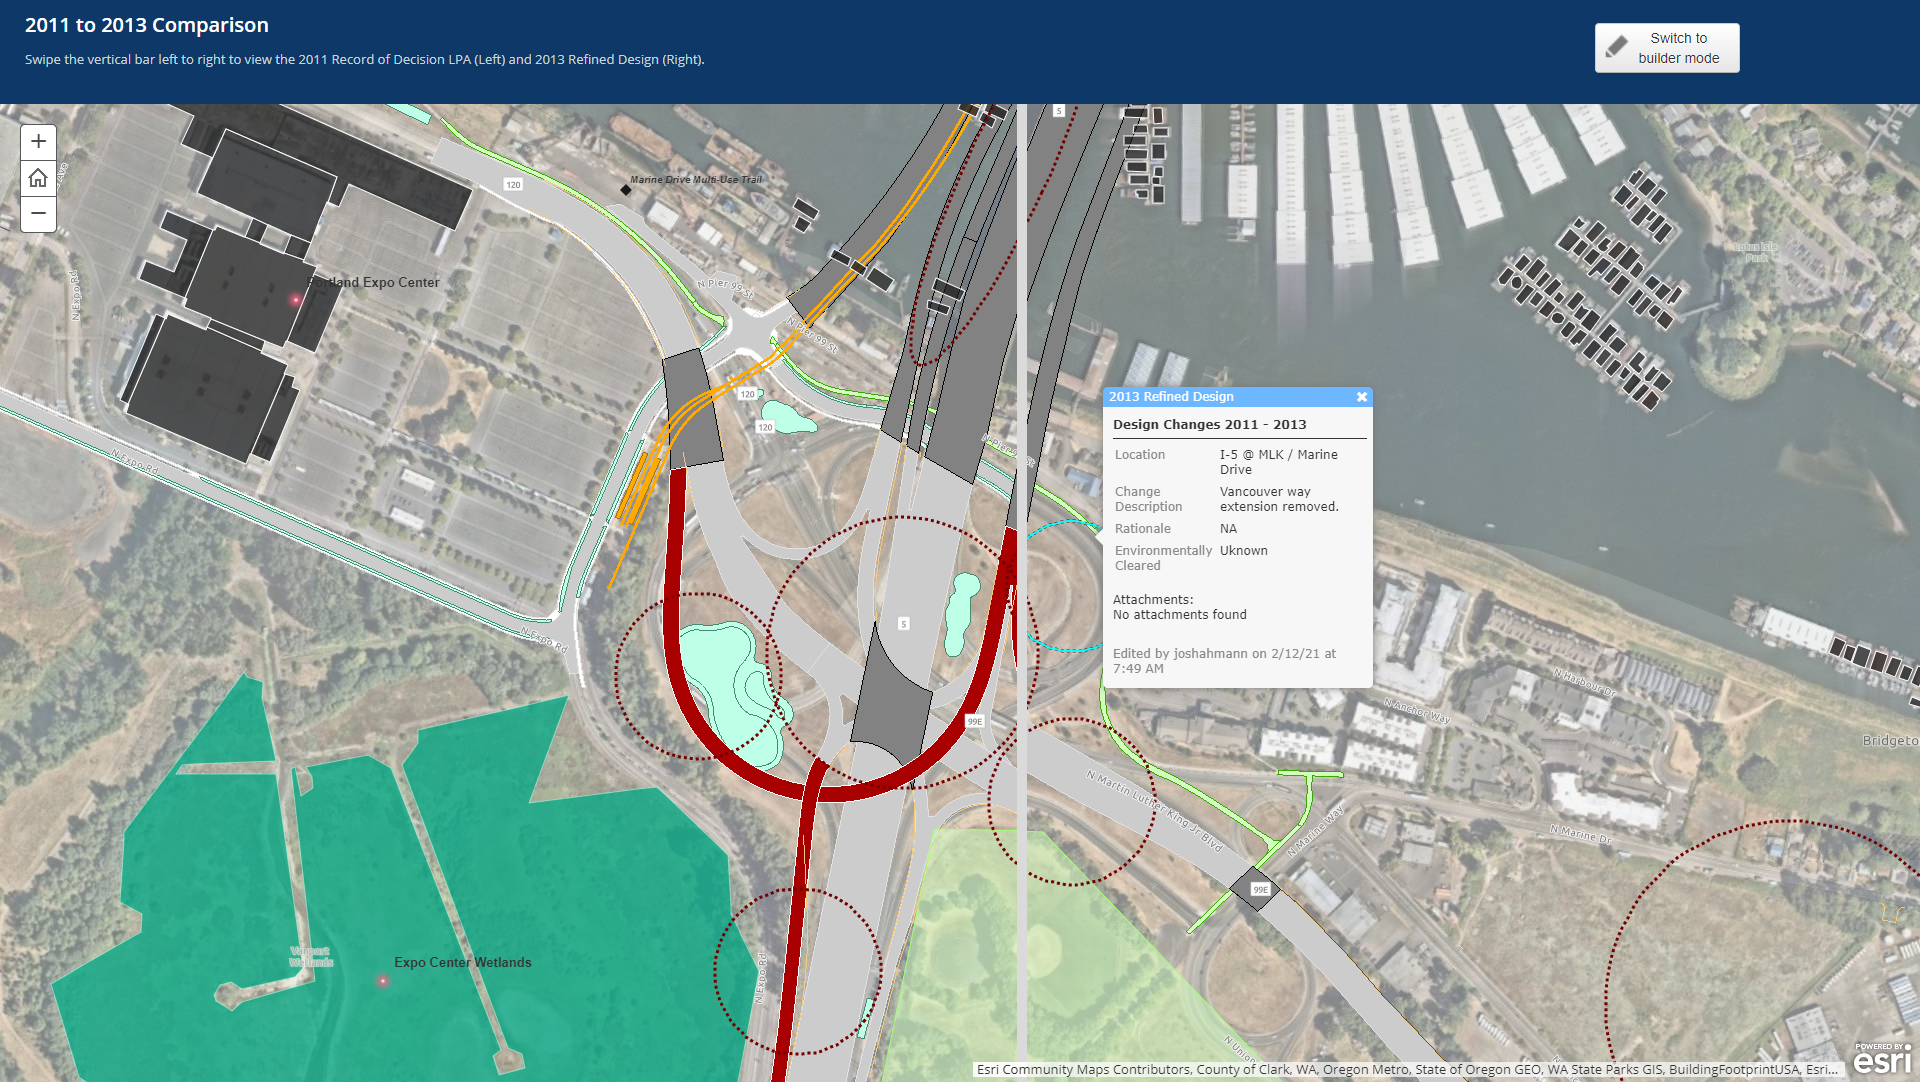Open the Esri logo link

[x=1882, y=1059]
